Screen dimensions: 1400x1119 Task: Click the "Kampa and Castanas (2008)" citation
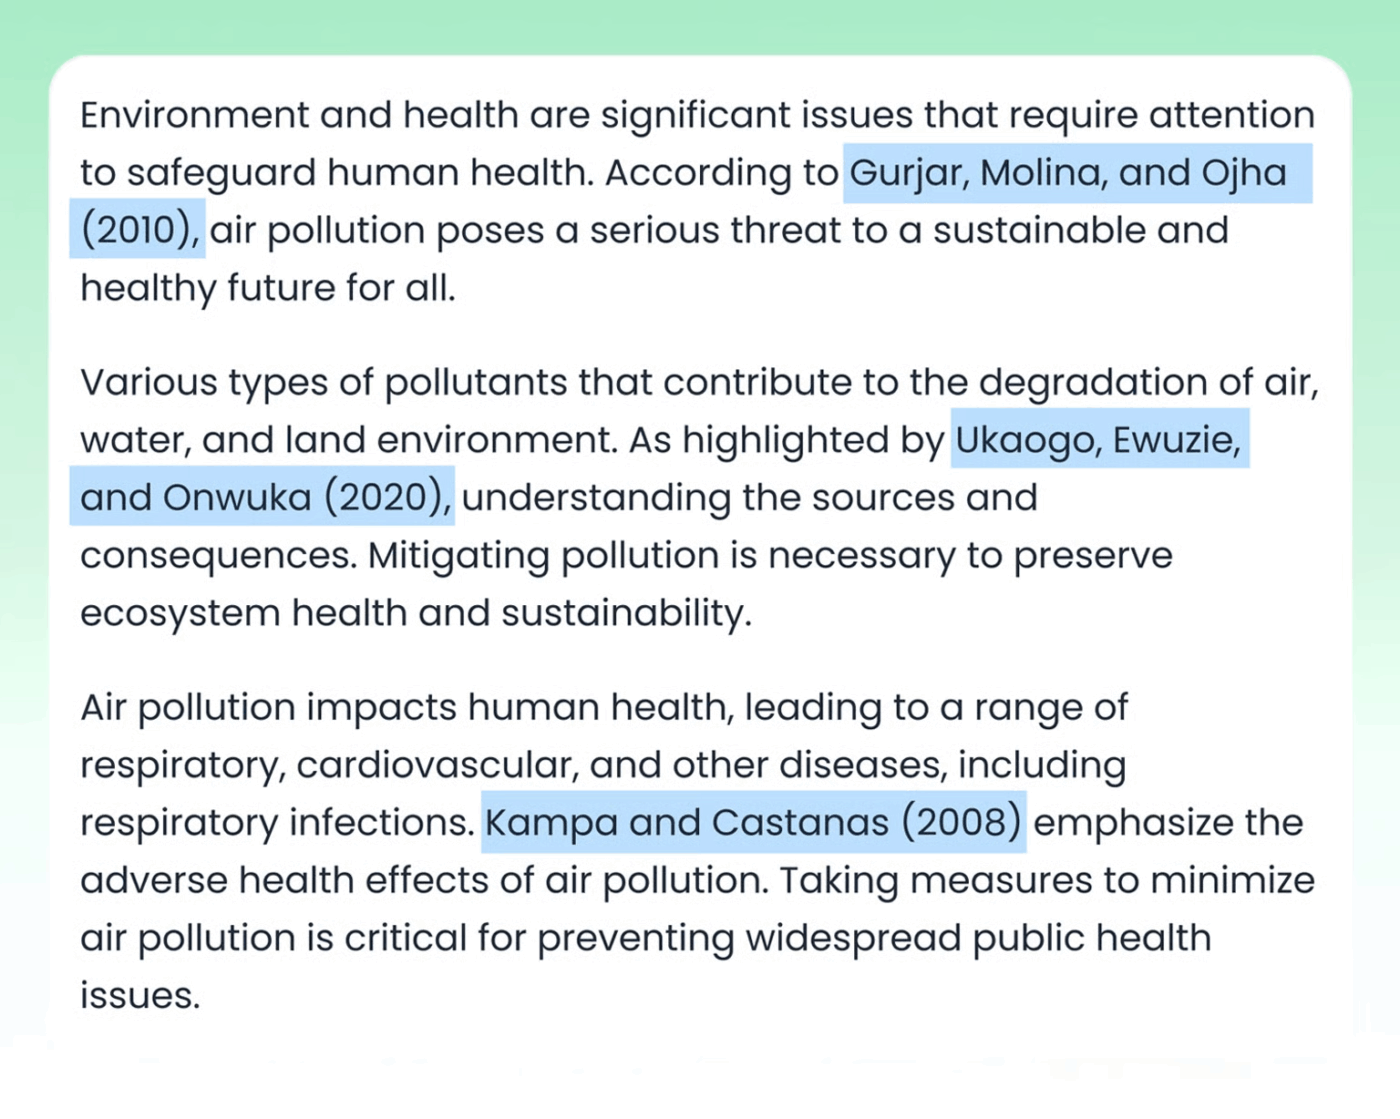tap(753, 823)
